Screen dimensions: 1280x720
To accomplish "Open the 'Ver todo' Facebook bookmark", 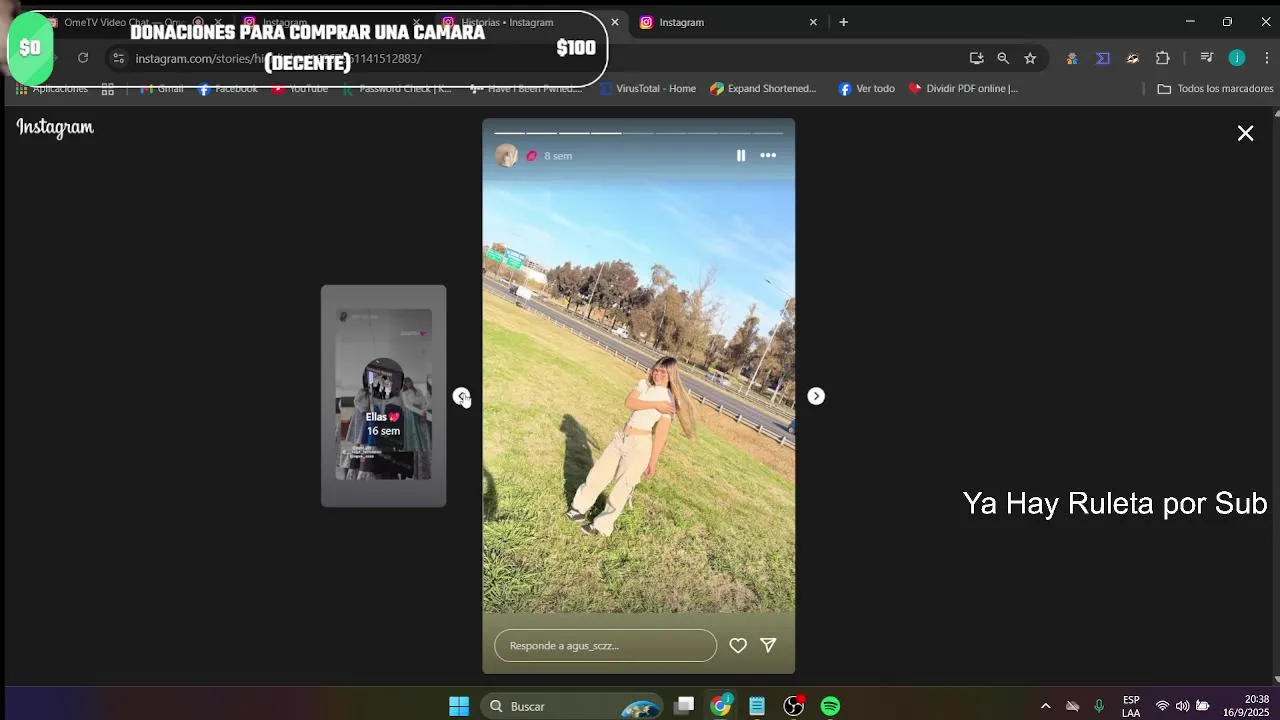I will click(866, 88).
